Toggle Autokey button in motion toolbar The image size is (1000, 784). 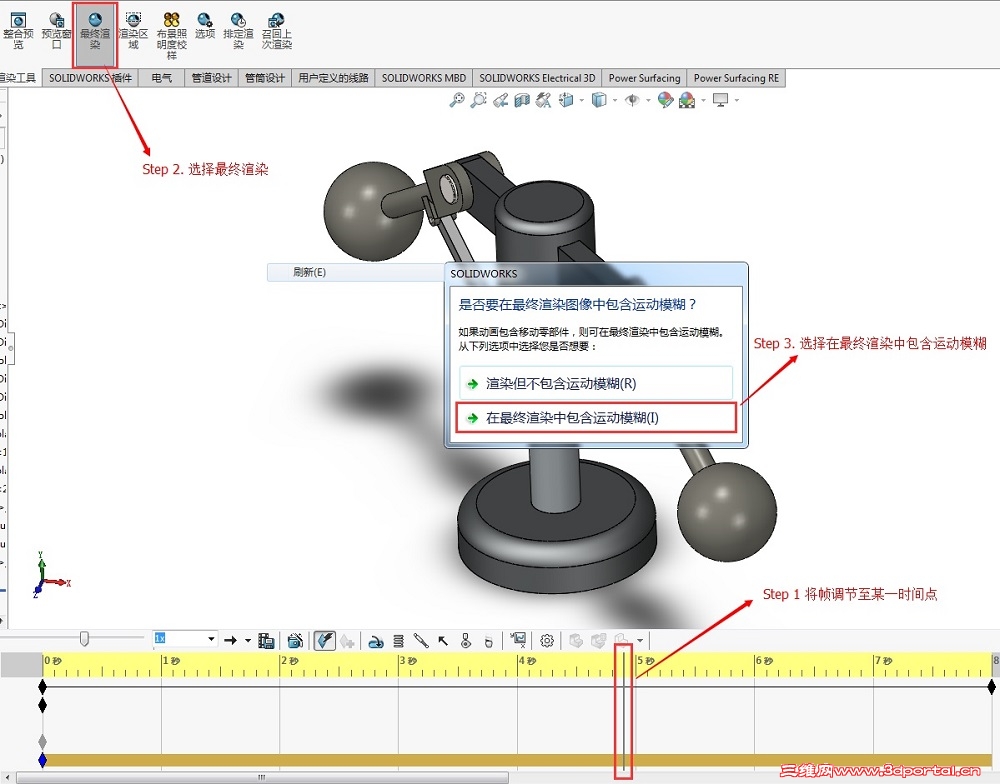[325, 640]
